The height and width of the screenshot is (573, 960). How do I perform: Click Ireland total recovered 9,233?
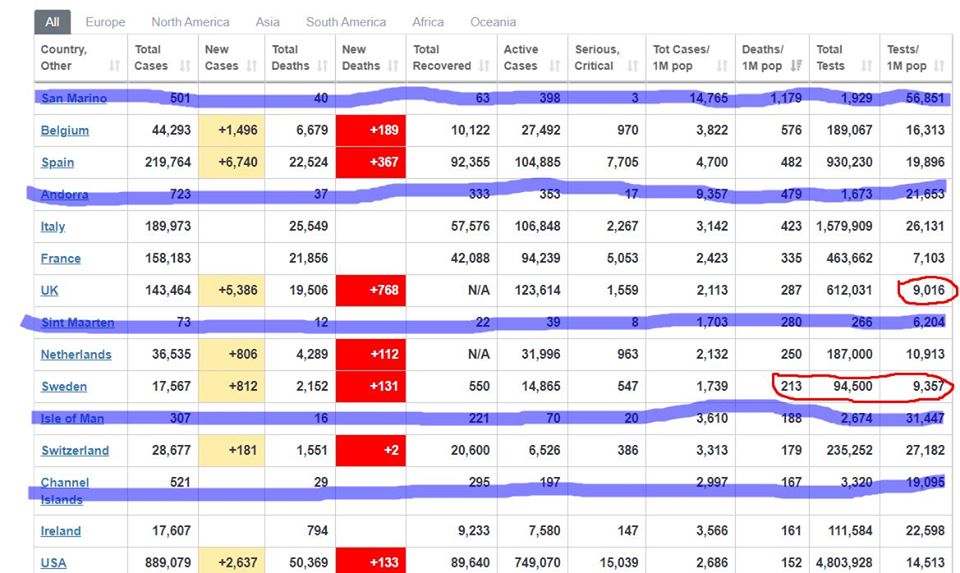(474, 531)
